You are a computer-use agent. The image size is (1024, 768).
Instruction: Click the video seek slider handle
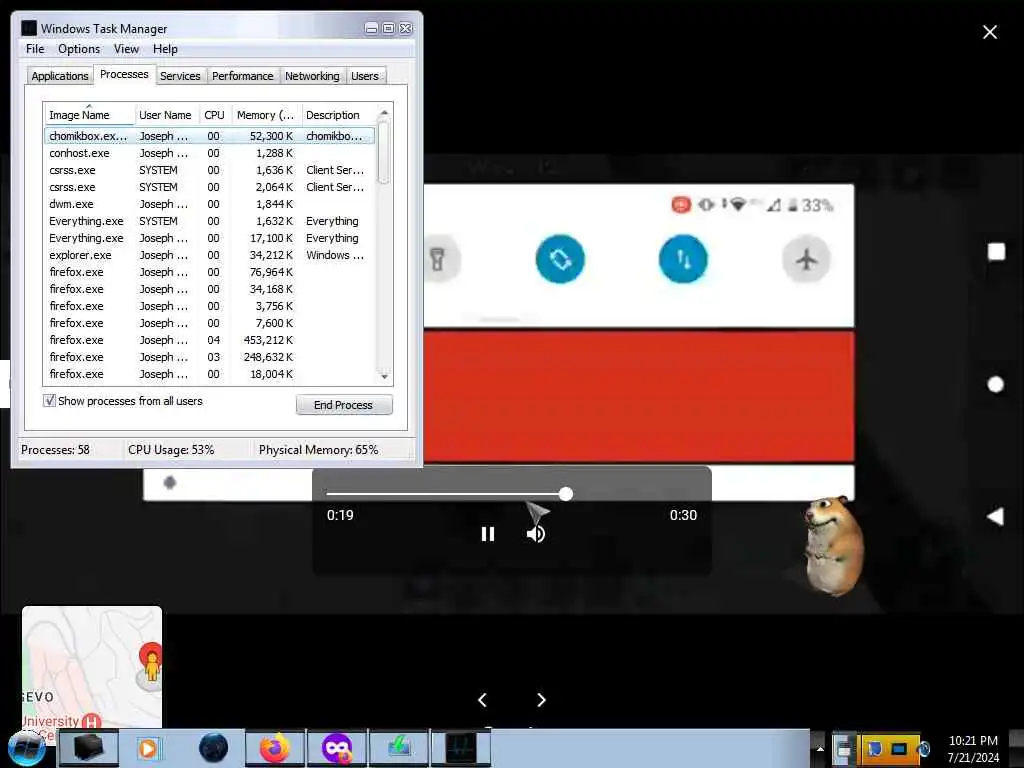566,494
